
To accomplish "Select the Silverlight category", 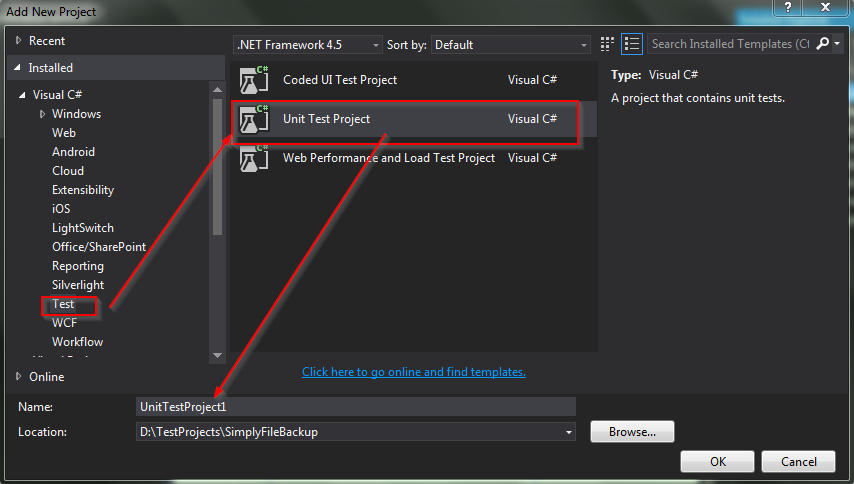I will pos(78,285).
